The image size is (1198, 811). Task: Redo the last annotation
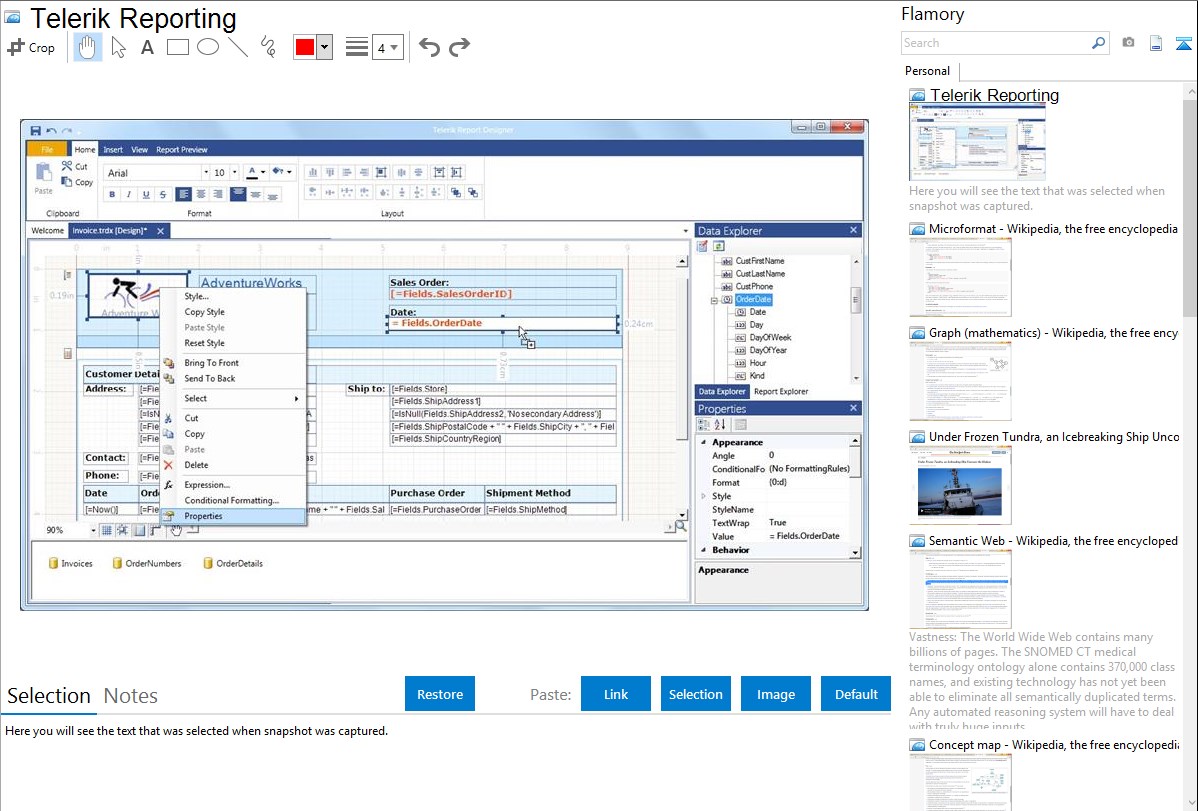[459, 47]
